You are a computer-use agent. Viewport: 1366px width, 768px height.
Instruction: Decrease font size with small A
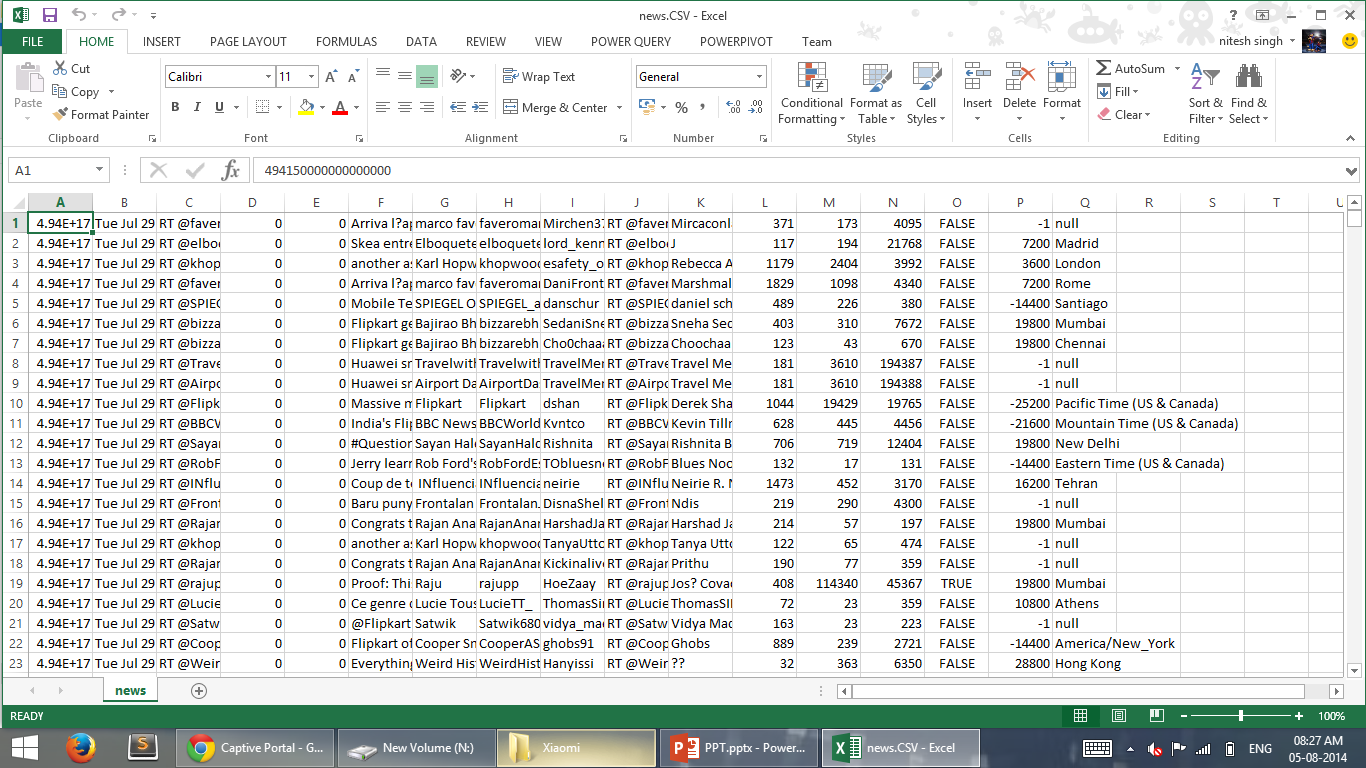point(354,77)
